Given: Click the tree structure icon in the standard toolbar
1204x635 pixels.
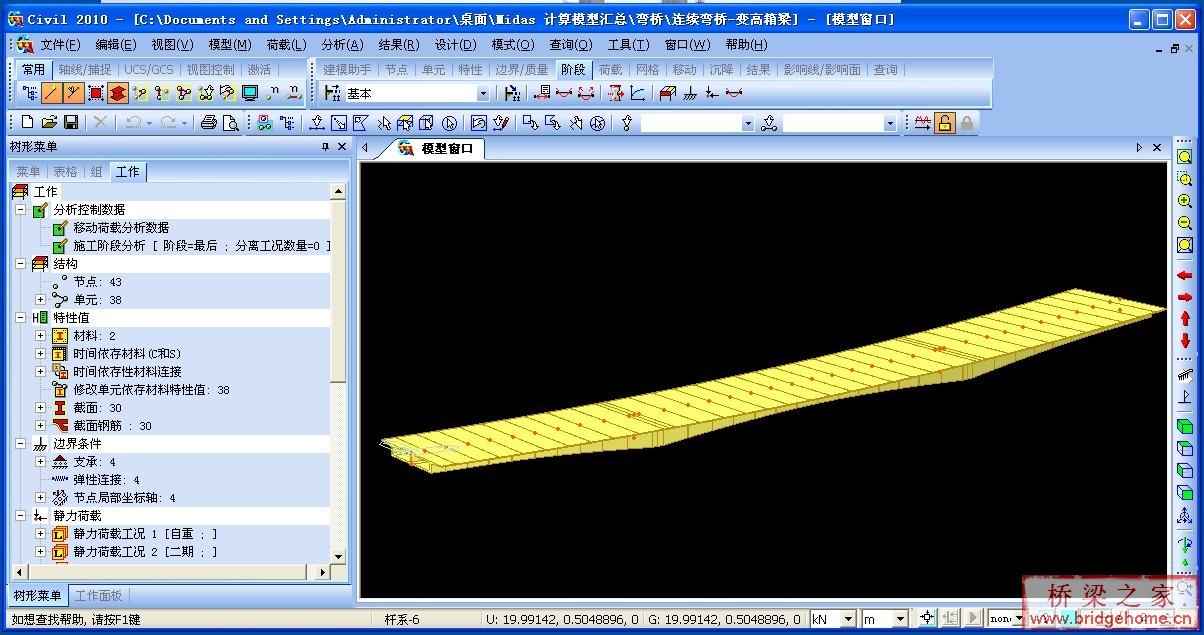Looking at the screenshot, I should pos(287,123).
